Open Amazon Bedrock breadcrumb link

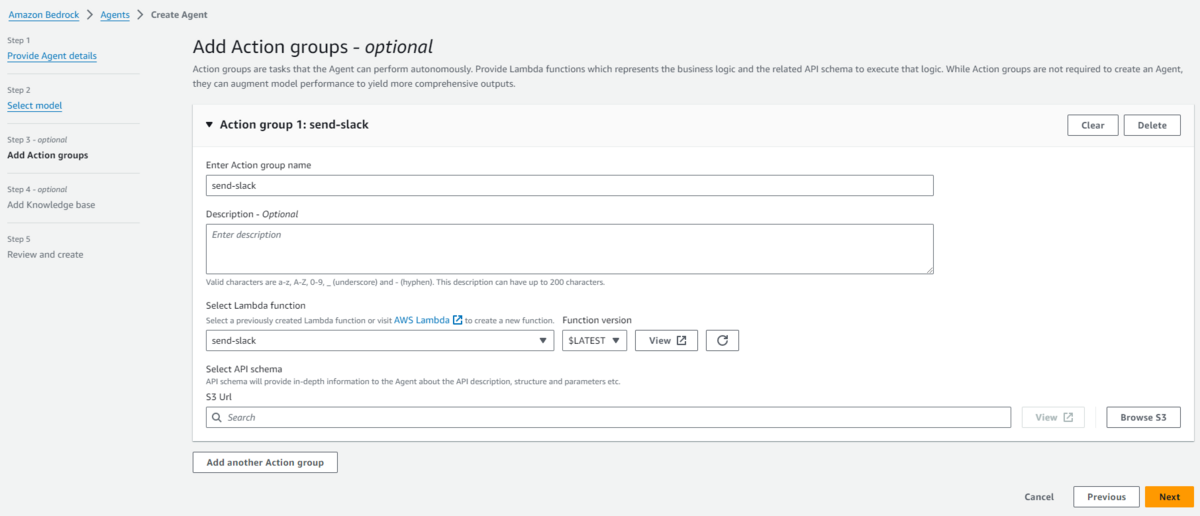[x=43, y=15]
